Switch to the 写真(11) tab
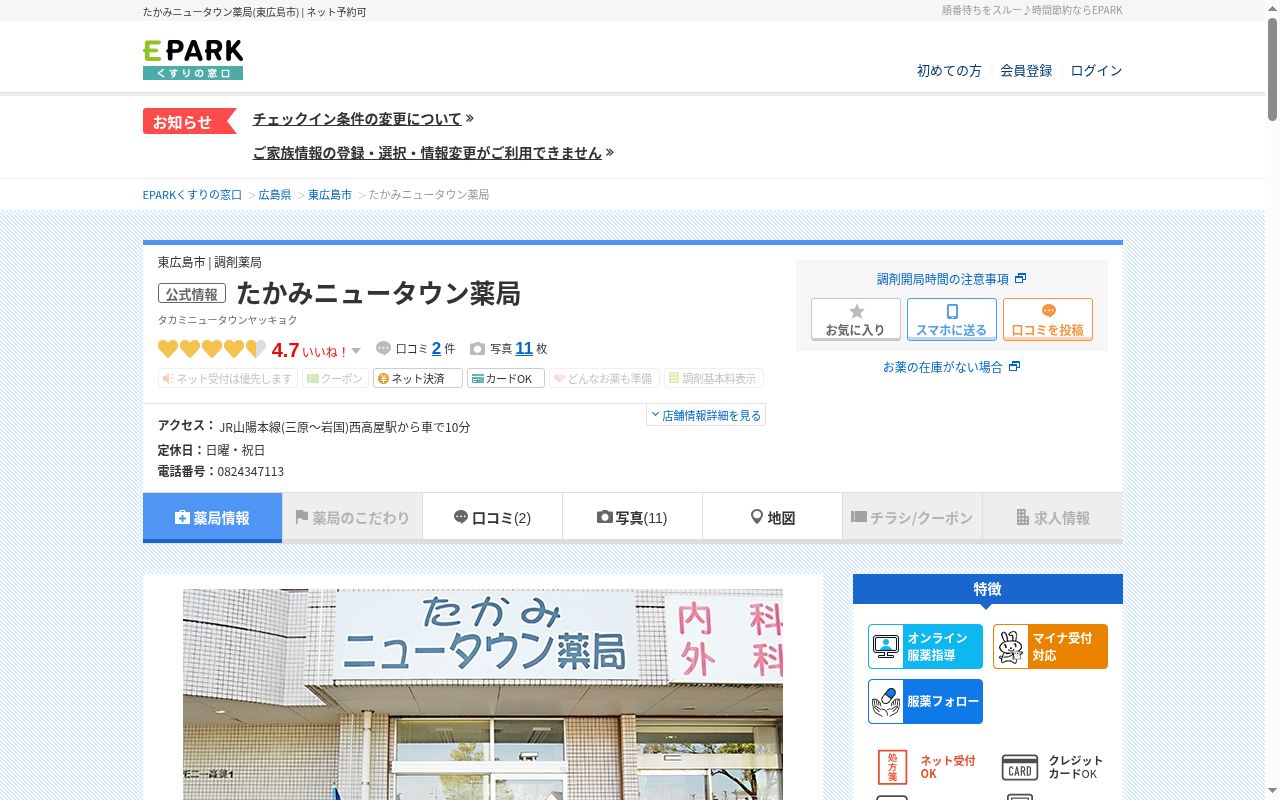This screenshot has height=800, width=1280. click(632, 518)
